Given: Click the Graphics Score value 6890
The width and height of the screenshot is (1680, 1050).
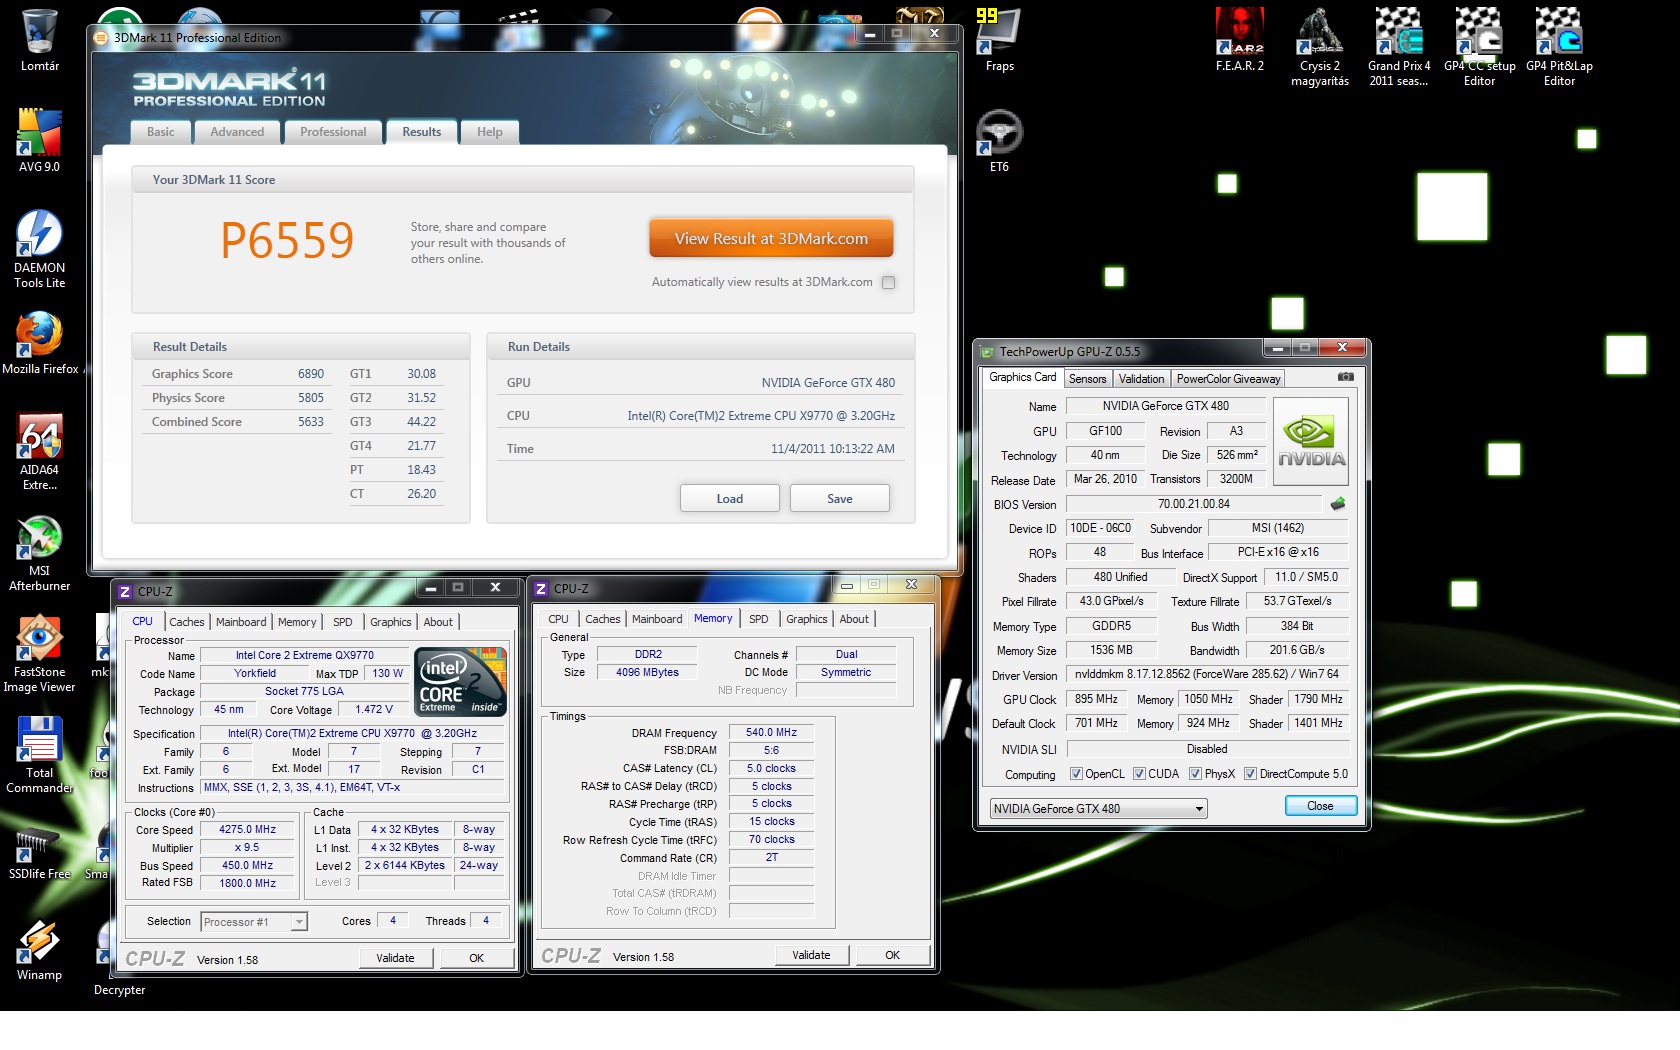Looking at the screenshot, I should pyautogui.click(x=311, y=374).
